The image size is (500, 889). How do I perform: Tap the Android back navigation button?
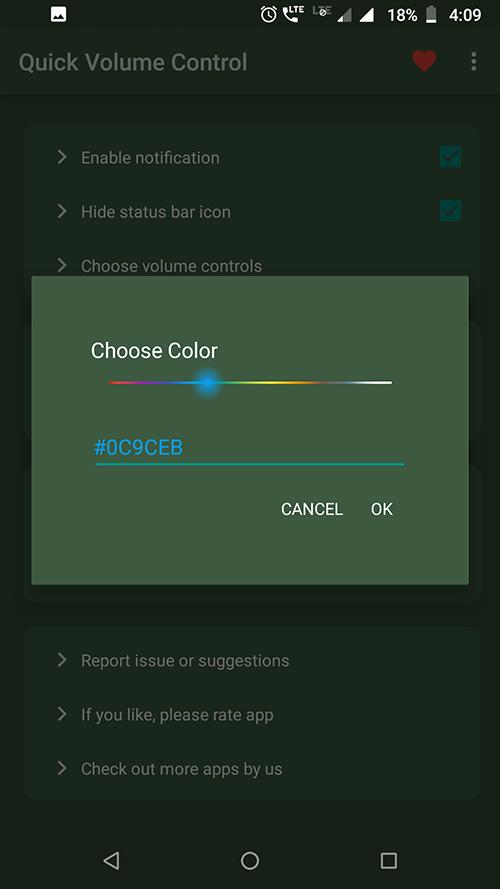111,860
